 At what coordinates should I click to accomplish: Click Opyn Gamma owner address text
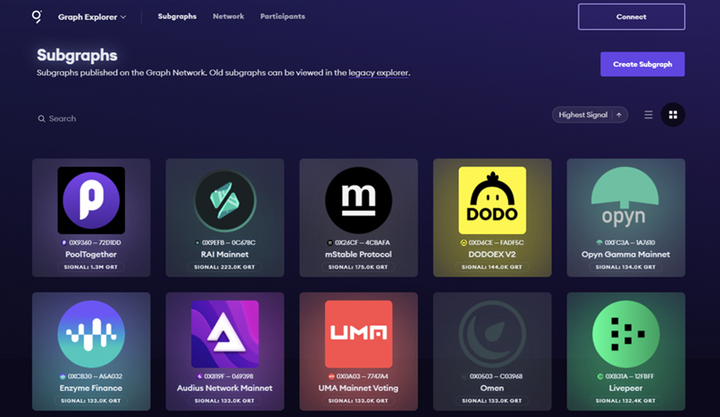tap(630, 242)
